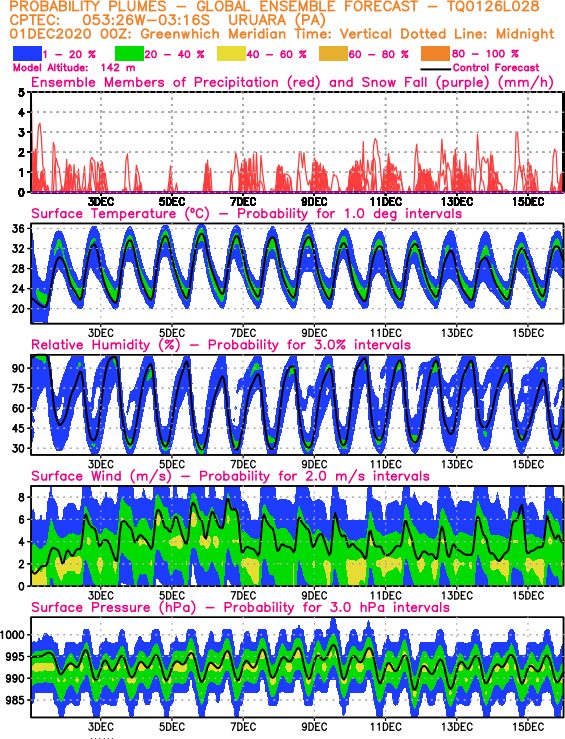The height and width of the screenshot is (739, 565).
Task: Click the Relative Humidity chart title
Action: (x=221, y=345)
